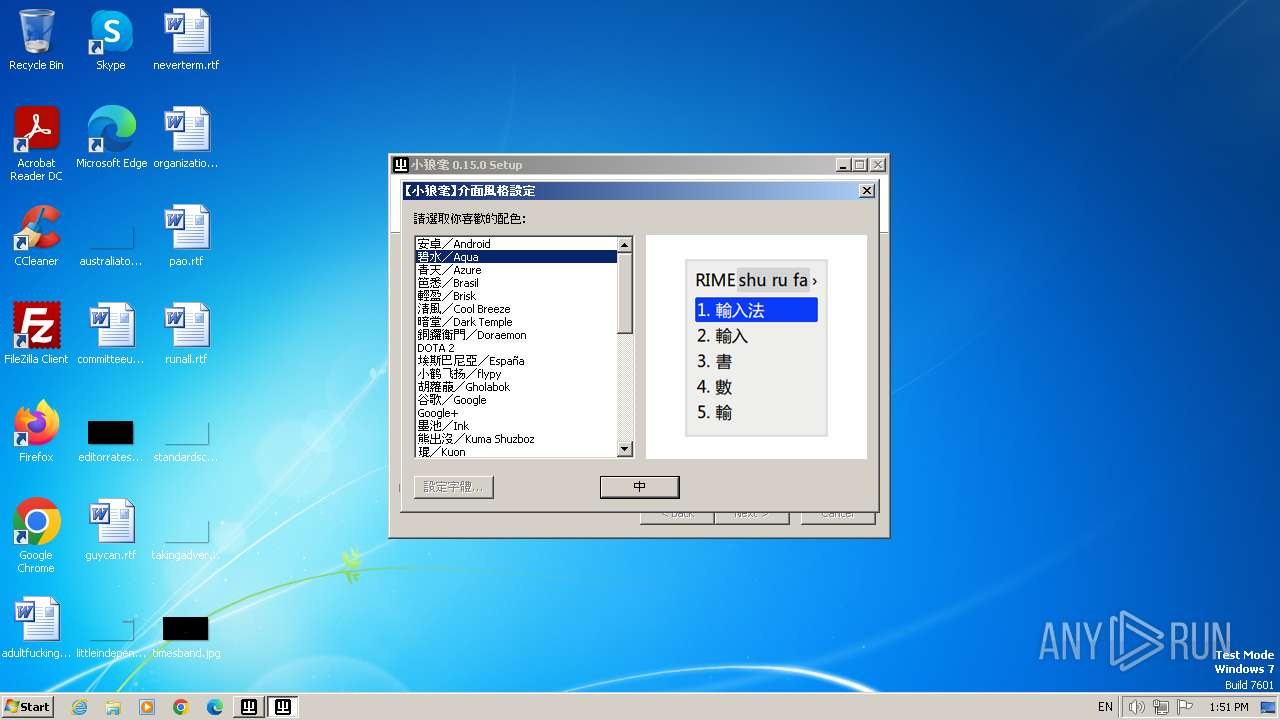Viewport: 1280px width, 720px height.
Task: Select the Firefox desktop shortcut
Action: click(x=36, y=432)
